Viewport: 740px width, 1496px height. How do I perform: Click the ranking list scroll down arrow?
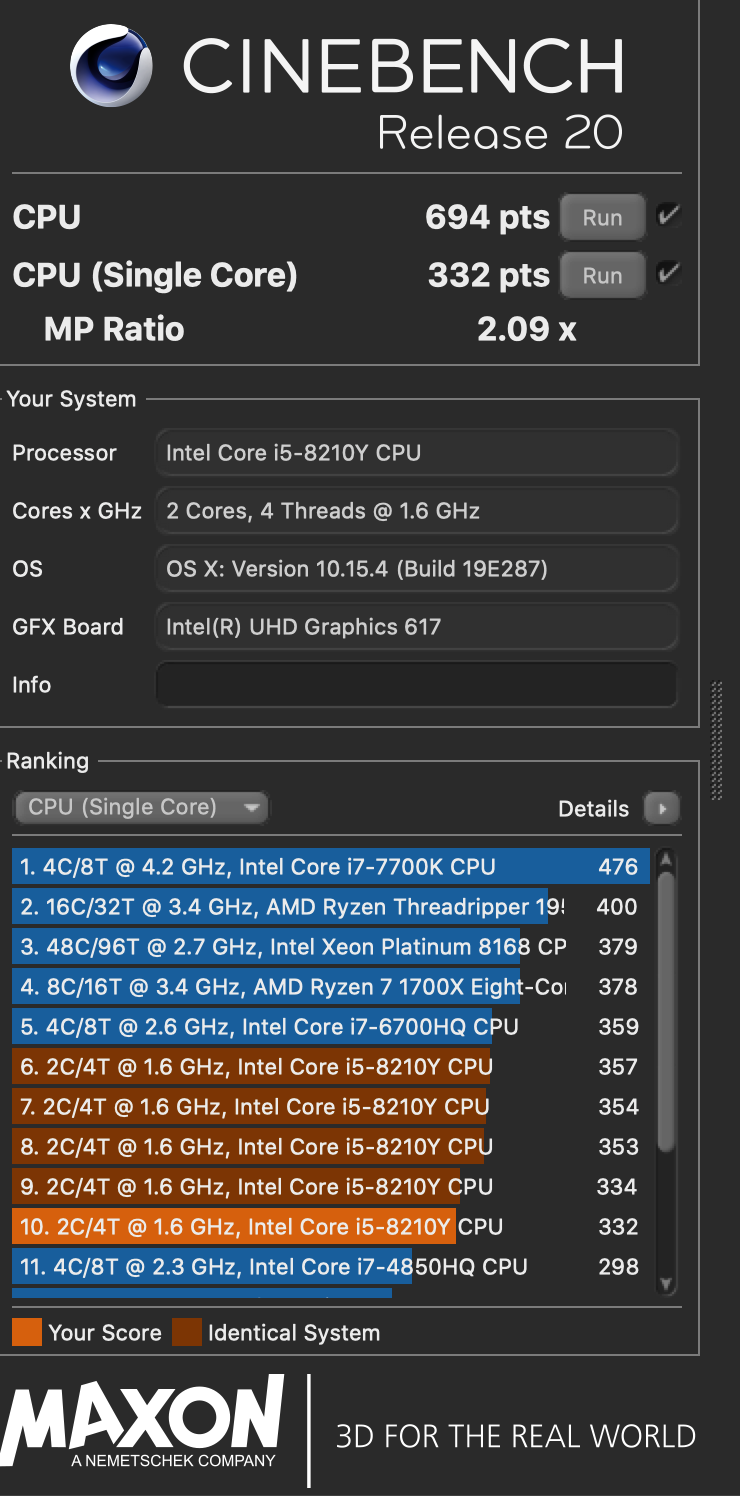pos(666,1284)
